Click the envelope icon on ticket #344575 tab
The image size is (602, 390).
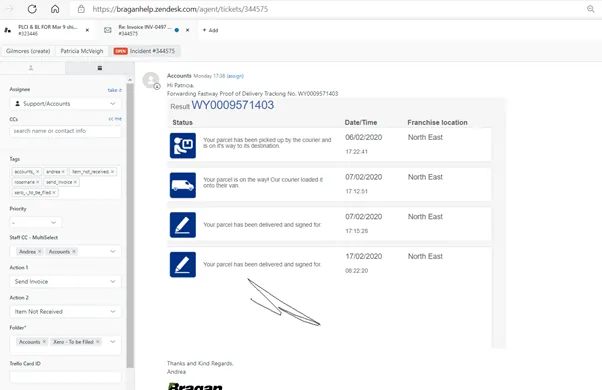(x=108, y=30)
